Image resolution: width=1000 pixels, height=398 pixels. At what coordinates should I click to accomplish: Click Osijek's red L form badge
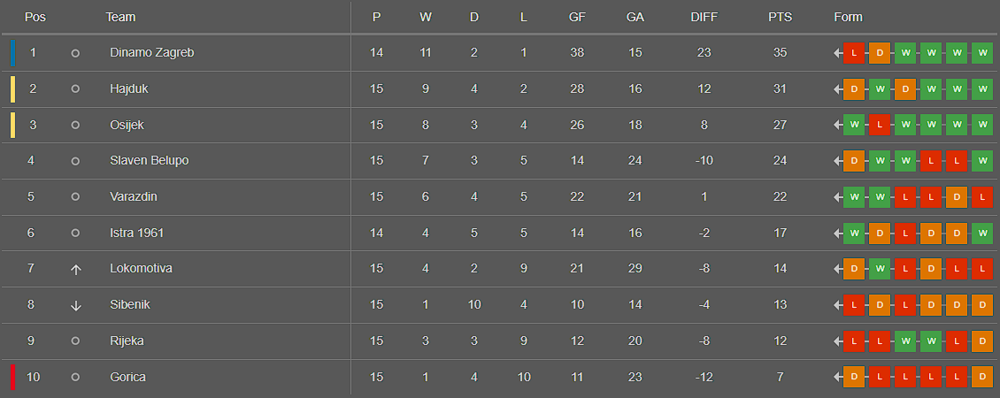tap(879, 125)
